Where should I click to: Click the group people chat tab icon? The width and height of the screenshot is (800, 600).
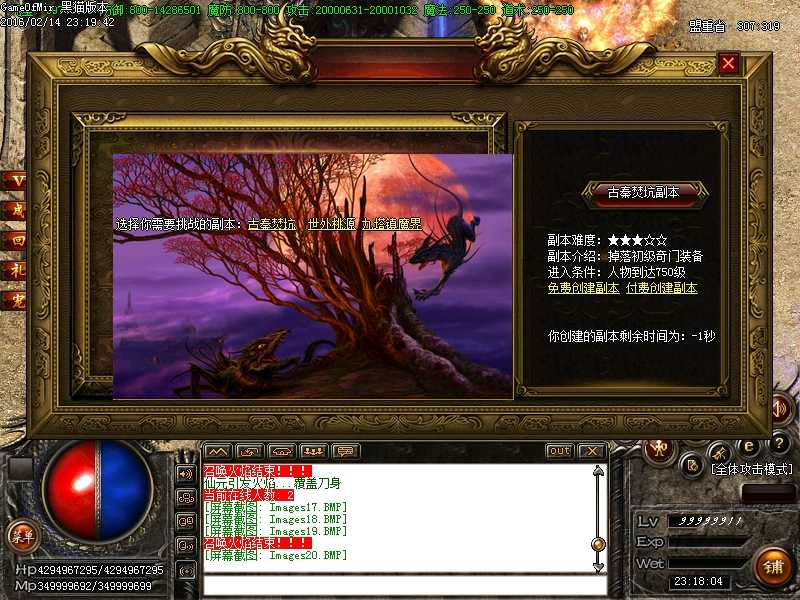click(313, 452)
